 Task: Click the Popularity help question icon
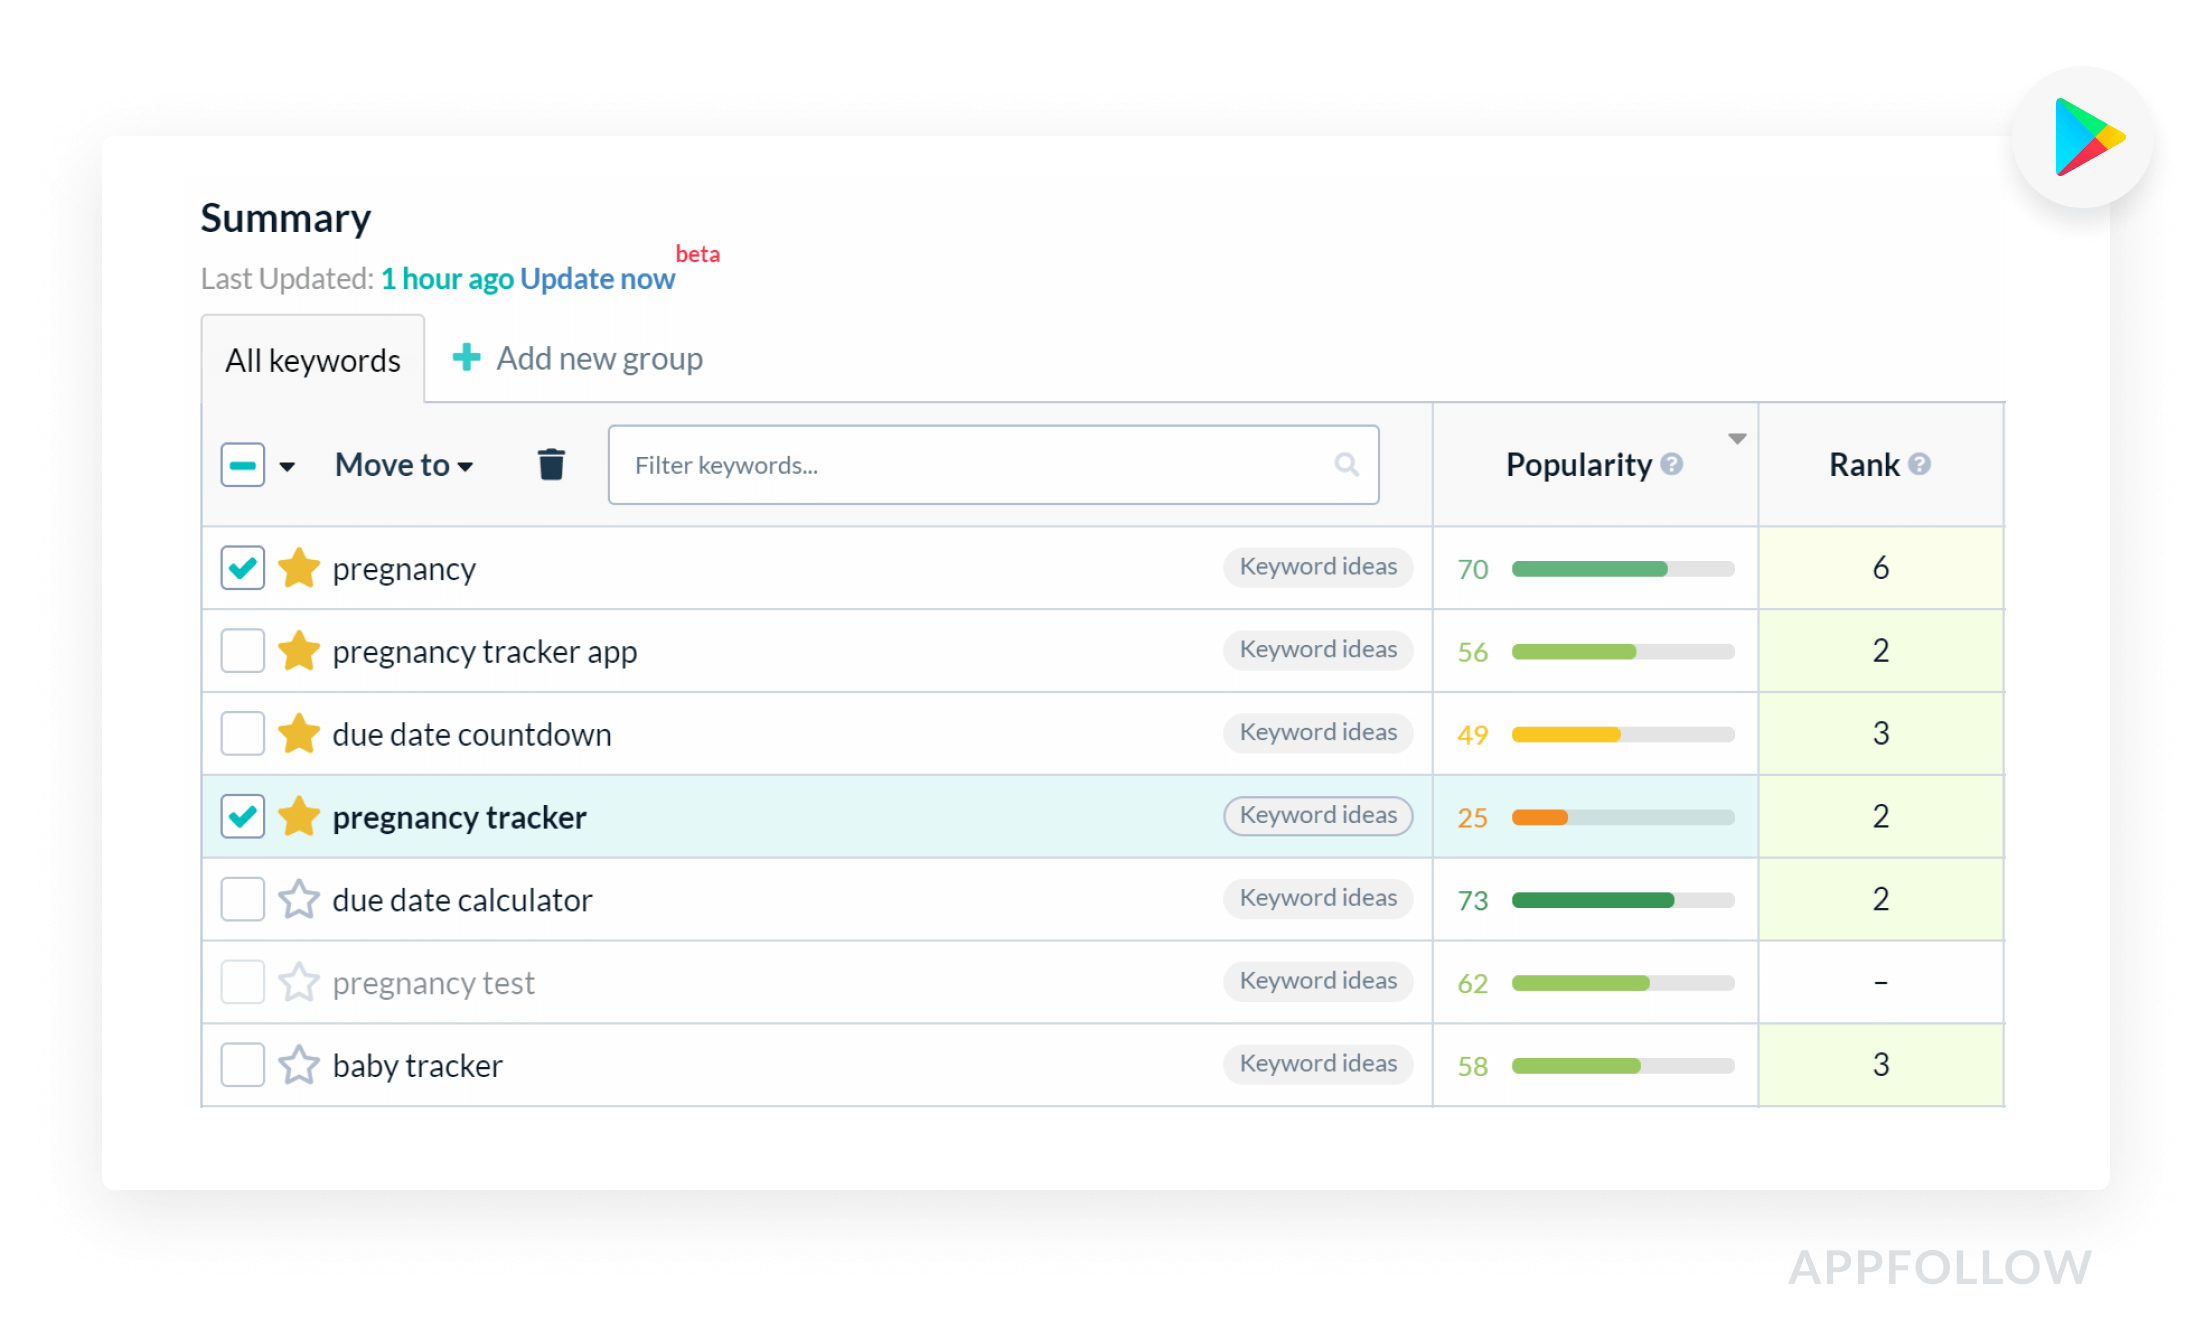[x=1672, y=464]
